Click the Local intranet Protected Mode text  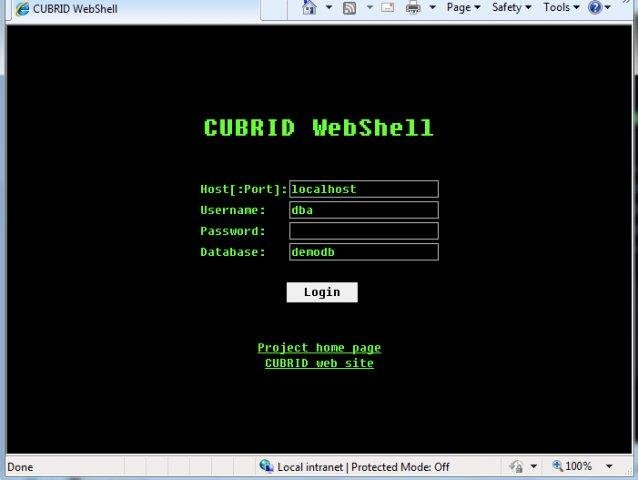[x=363, y=467]
